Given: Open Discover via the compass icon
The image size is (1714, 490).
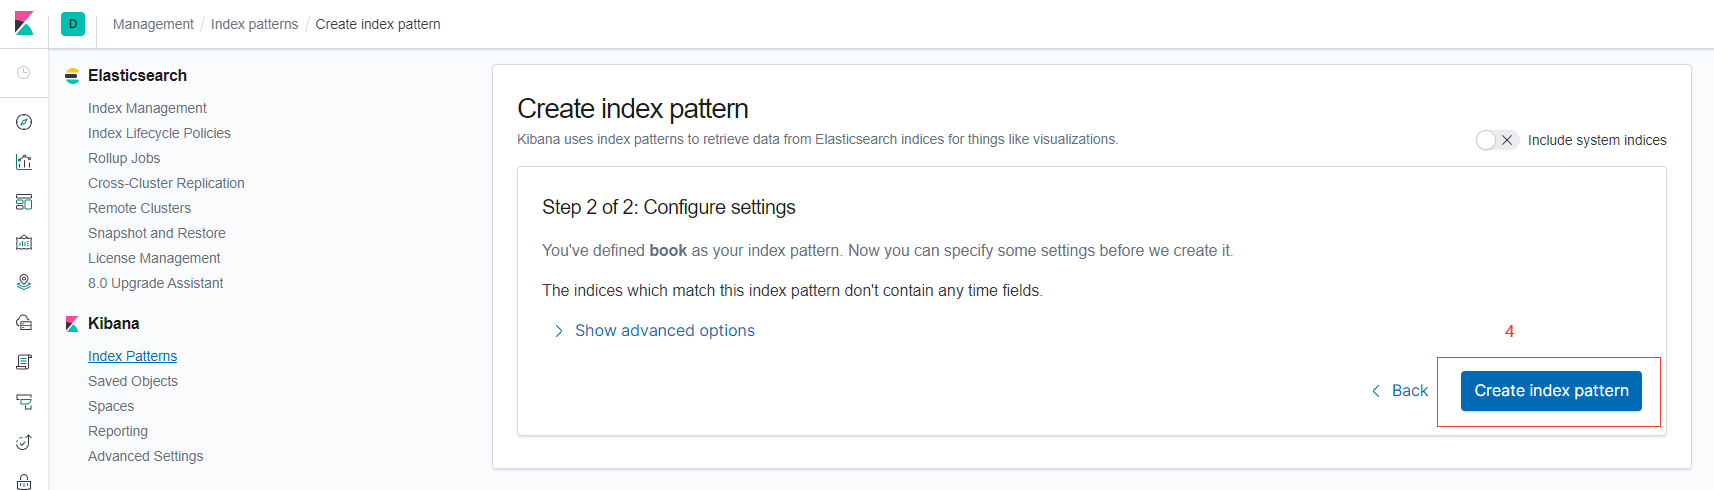Looking at the screenshot, I should click(x=24, y=122).
